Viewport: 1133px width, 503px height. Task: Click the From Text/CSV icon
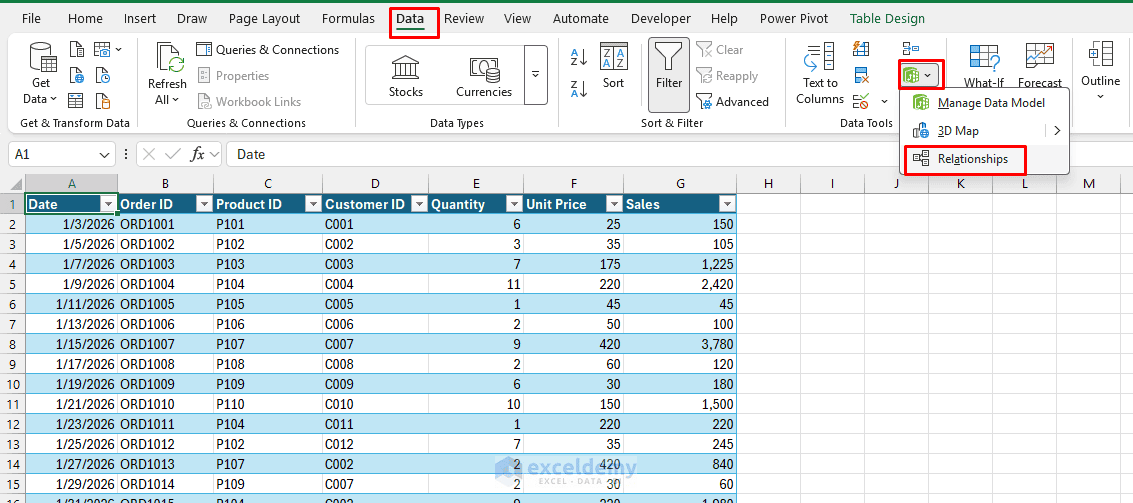(77, 49)
